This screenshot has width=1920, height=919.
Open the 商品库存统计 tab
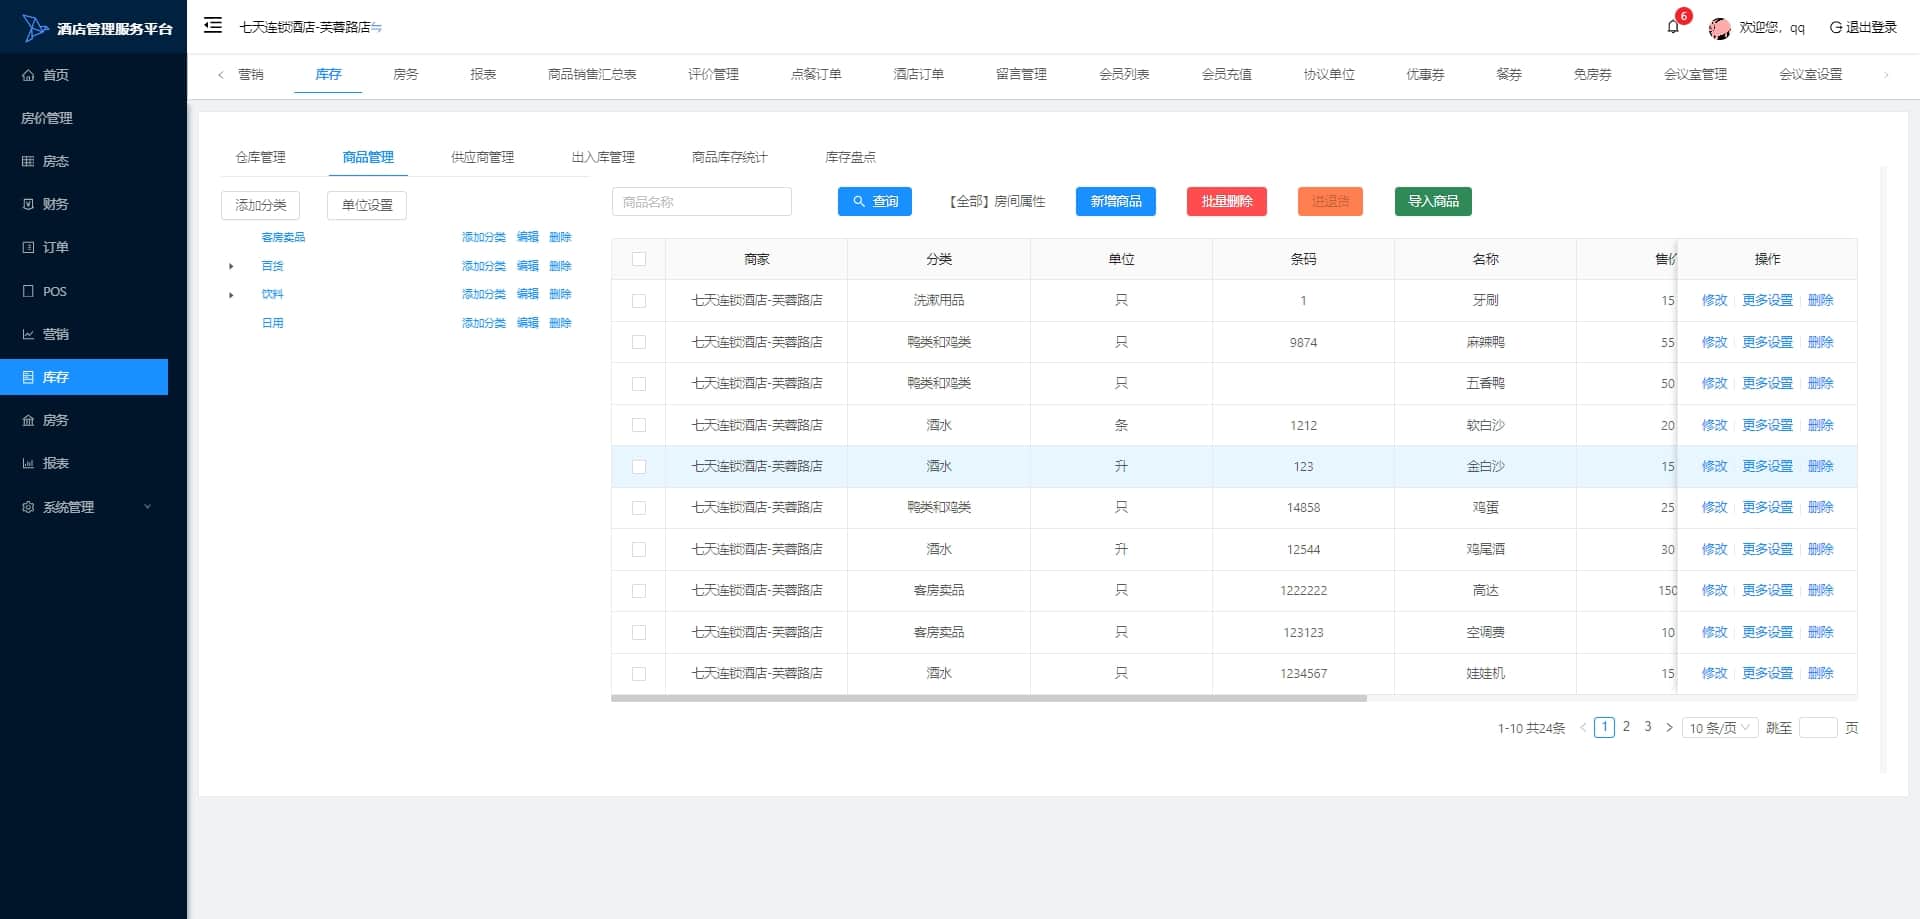[x=729, y=157]
